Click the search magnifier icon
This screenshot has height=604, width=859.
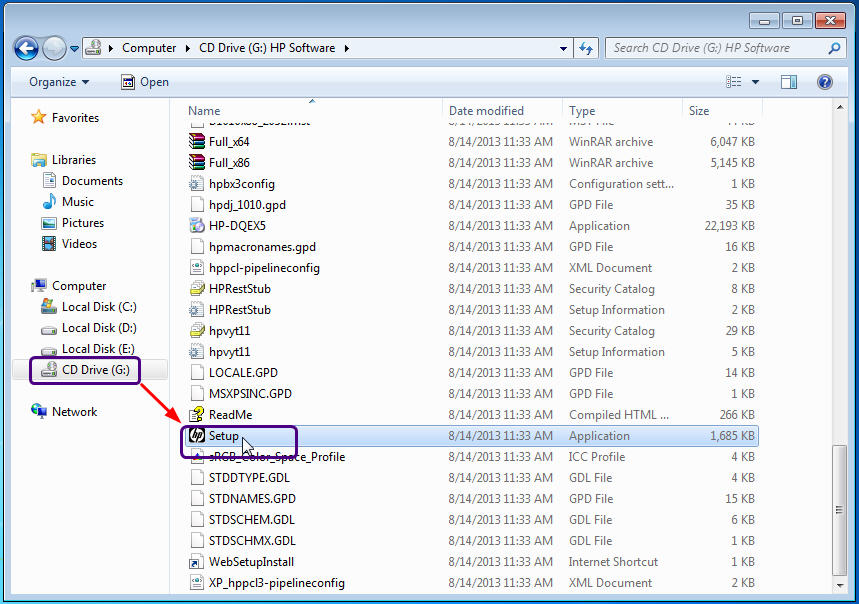834,48
